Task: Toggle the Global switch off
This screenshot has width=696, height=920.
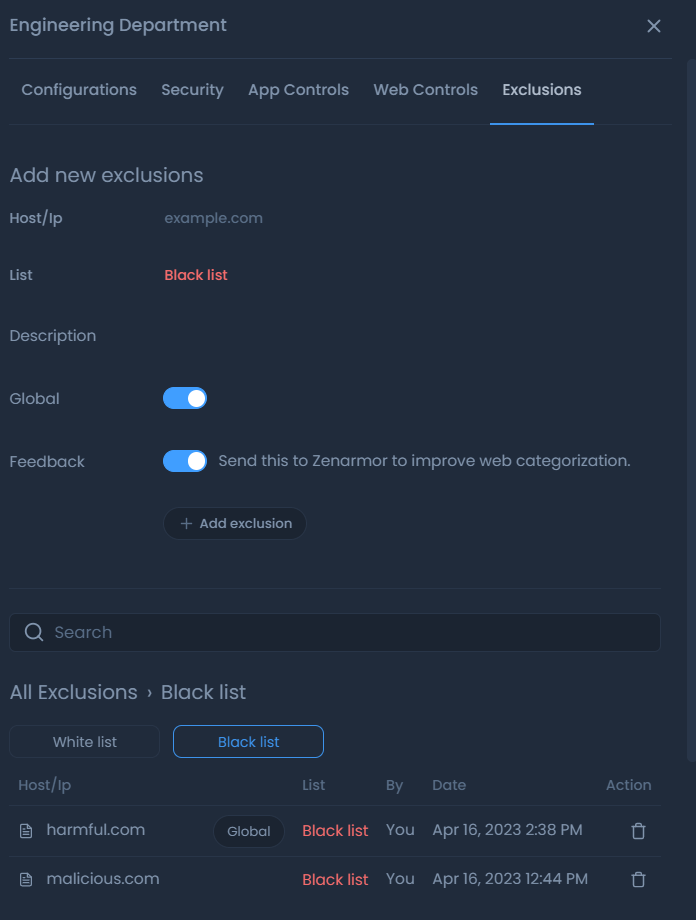Action: tap(185, 398)
